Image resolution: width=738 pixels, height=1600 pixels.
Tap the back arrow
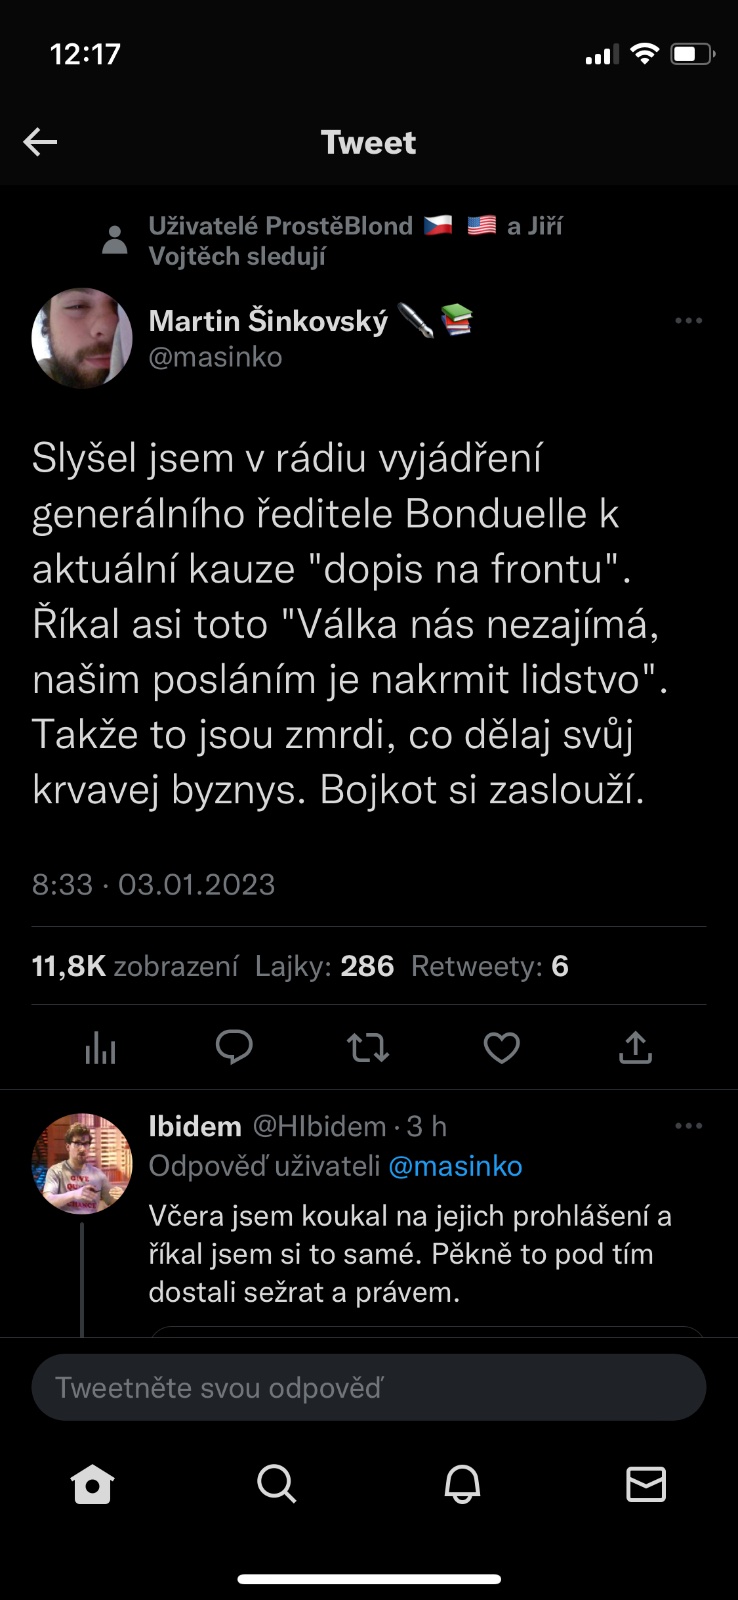coord(41,142)
